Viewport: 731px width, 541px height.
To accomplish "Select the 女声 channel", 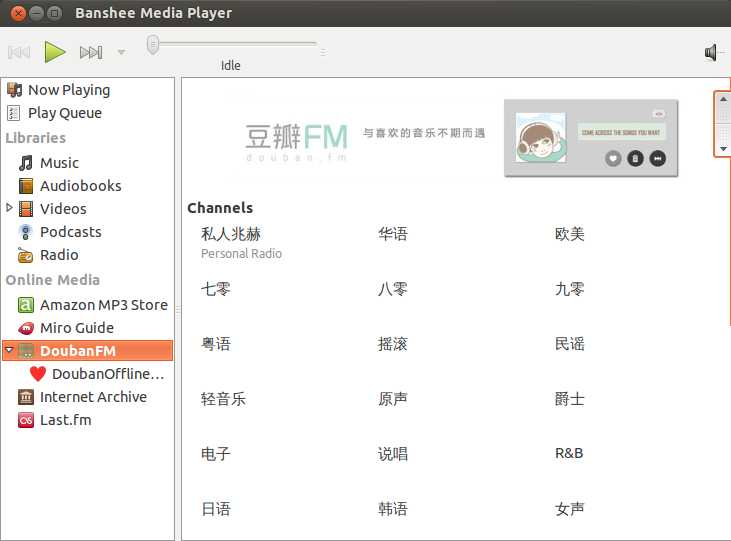I will [x=569, y=508].
